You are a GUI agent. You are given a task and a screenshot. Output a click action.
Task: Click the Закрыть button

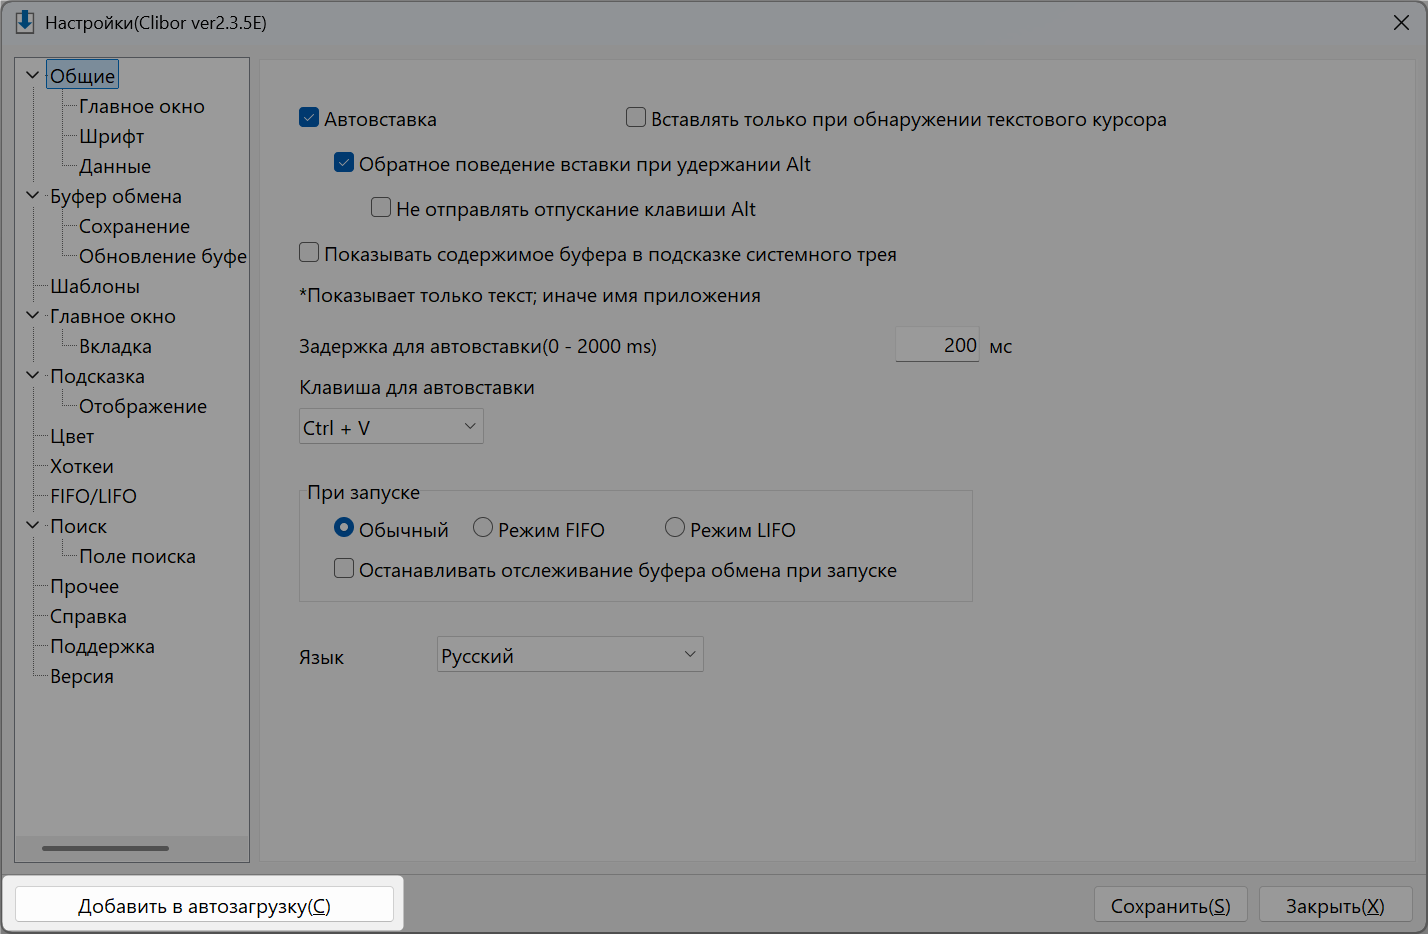(x=1335, y=905)
